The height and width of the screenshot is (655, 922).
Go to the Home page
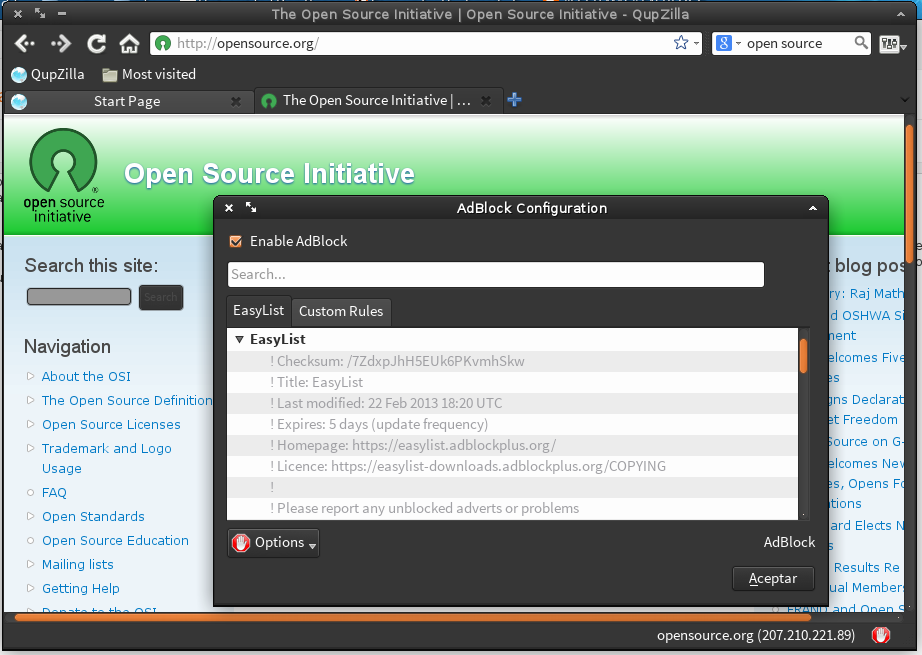pos(129,43)
